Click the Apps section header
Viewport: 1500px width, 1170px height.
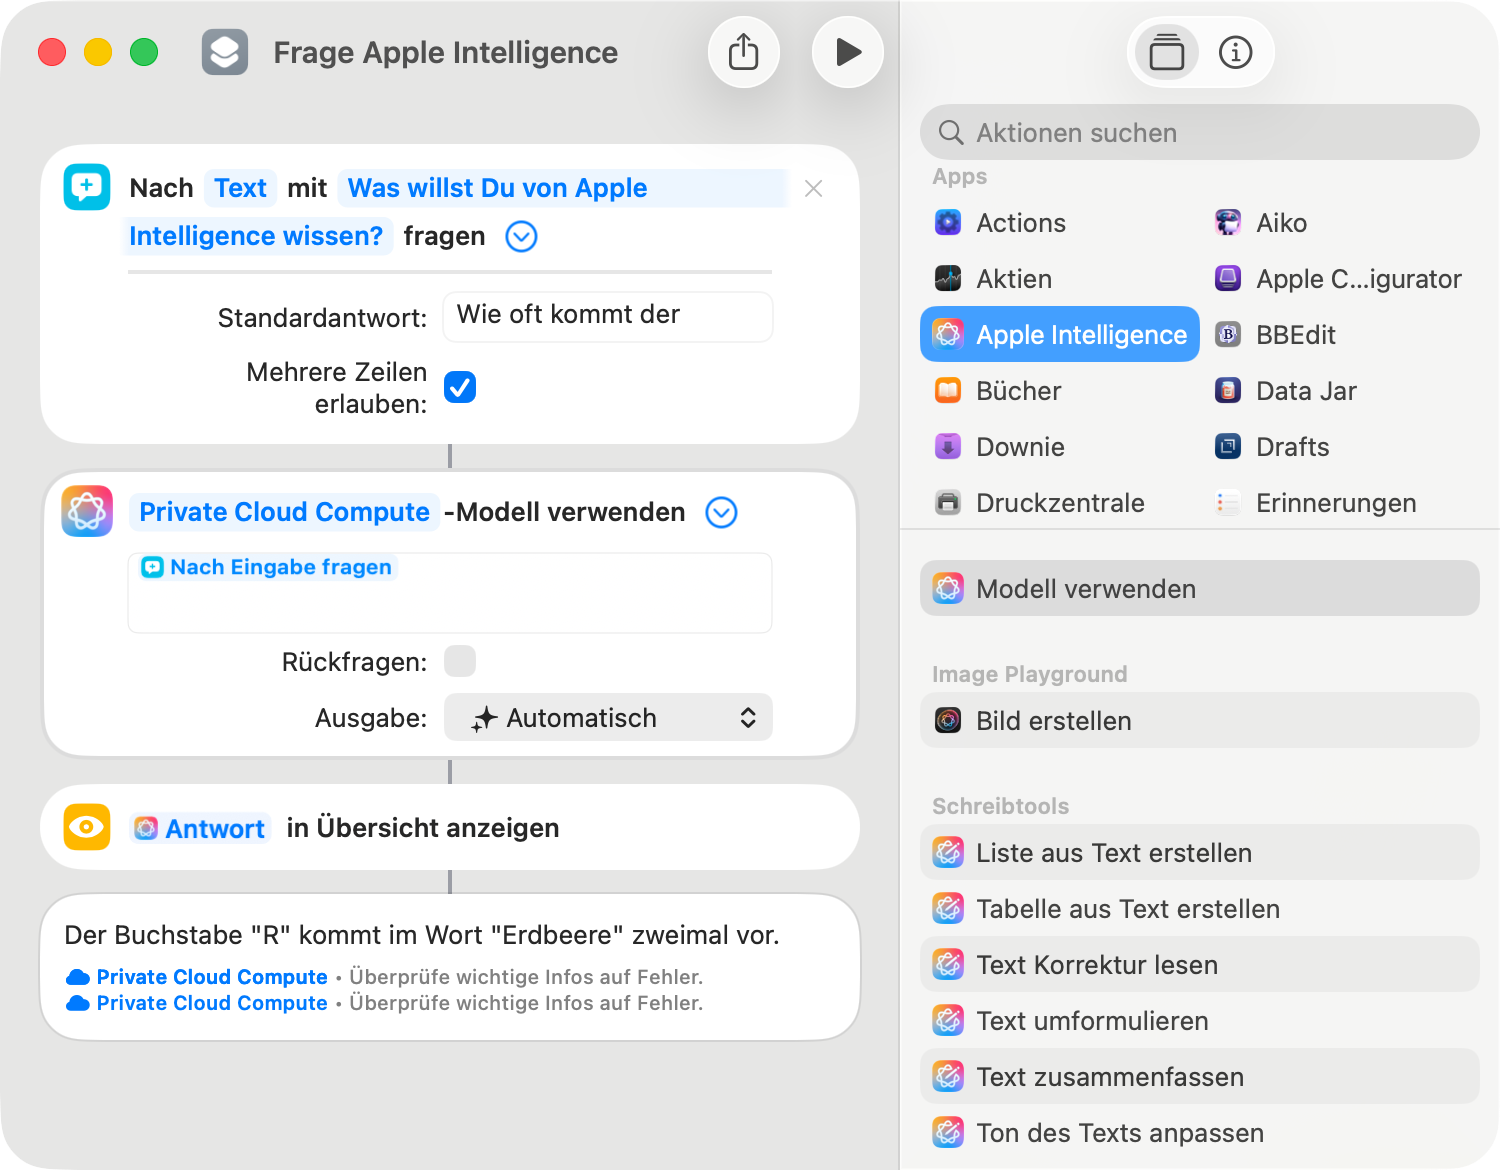[x=959, y=176]
